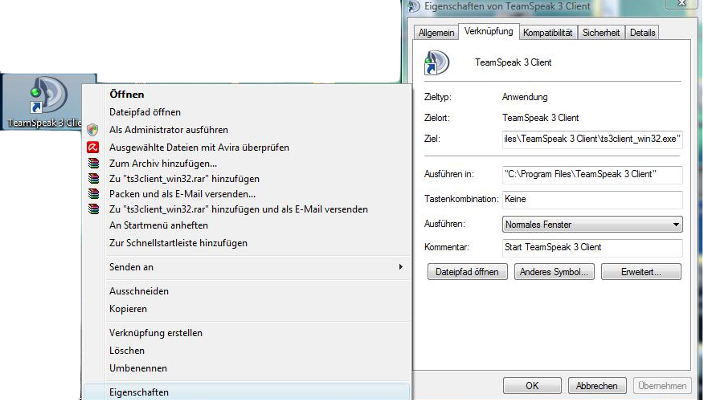The height and width of the screenshot is (400, 703).
Task: Click the Erweitert... button
Action: tap(641, 272)
